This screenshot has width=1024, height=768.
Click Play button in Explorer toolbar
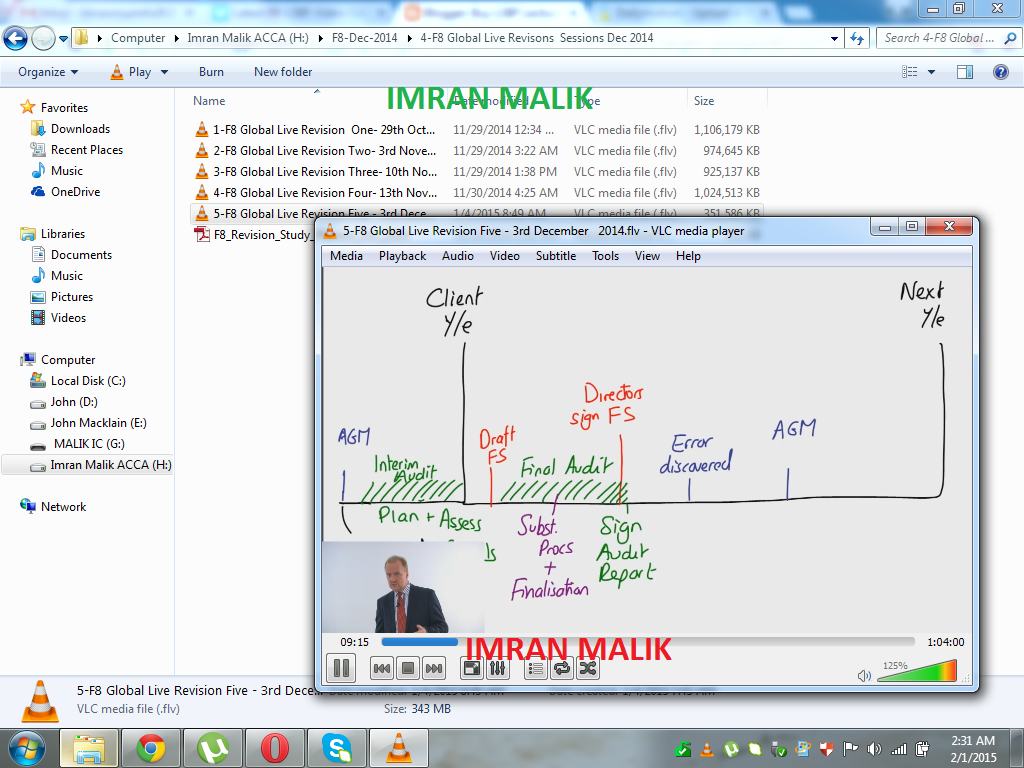[x=131, y=72]
